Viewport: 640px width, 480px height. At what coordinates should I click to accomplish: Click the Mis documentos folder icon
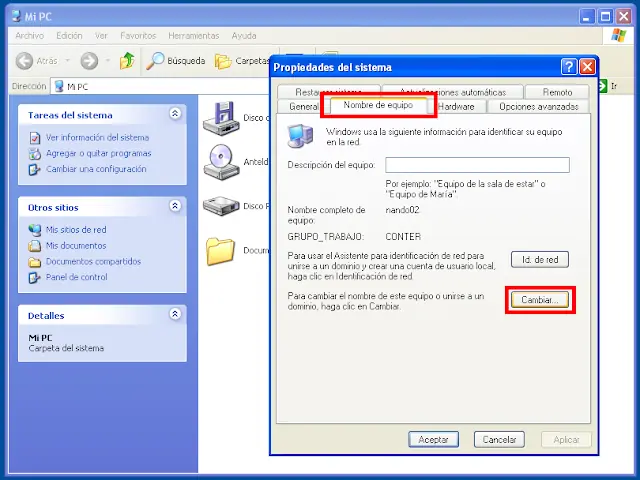point(34,246)
